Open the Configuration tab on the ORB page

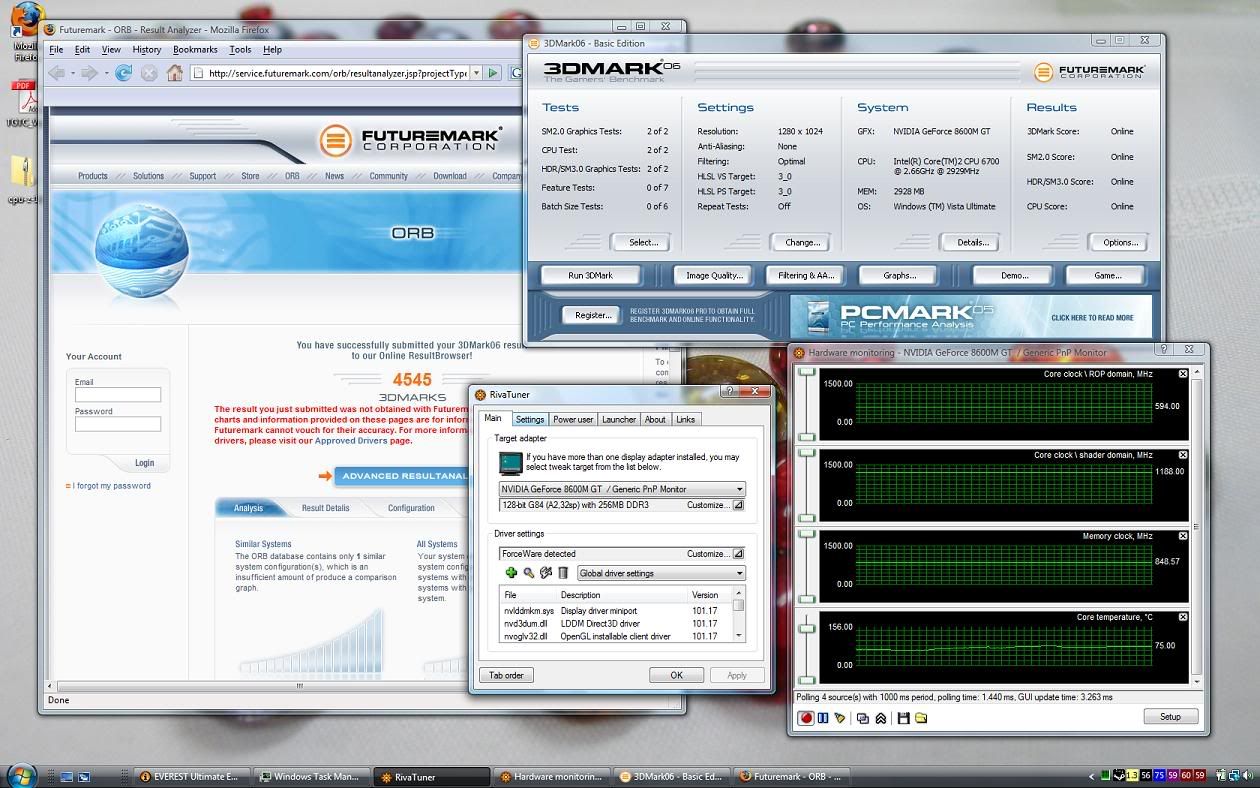coord(411,508)
